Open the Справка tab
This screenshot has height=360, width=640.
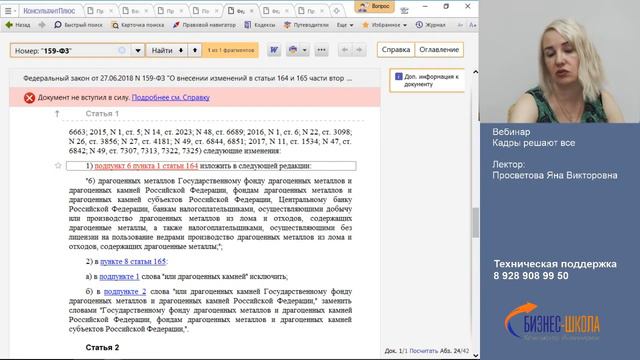pyautogui.click(x=396, y=50)
